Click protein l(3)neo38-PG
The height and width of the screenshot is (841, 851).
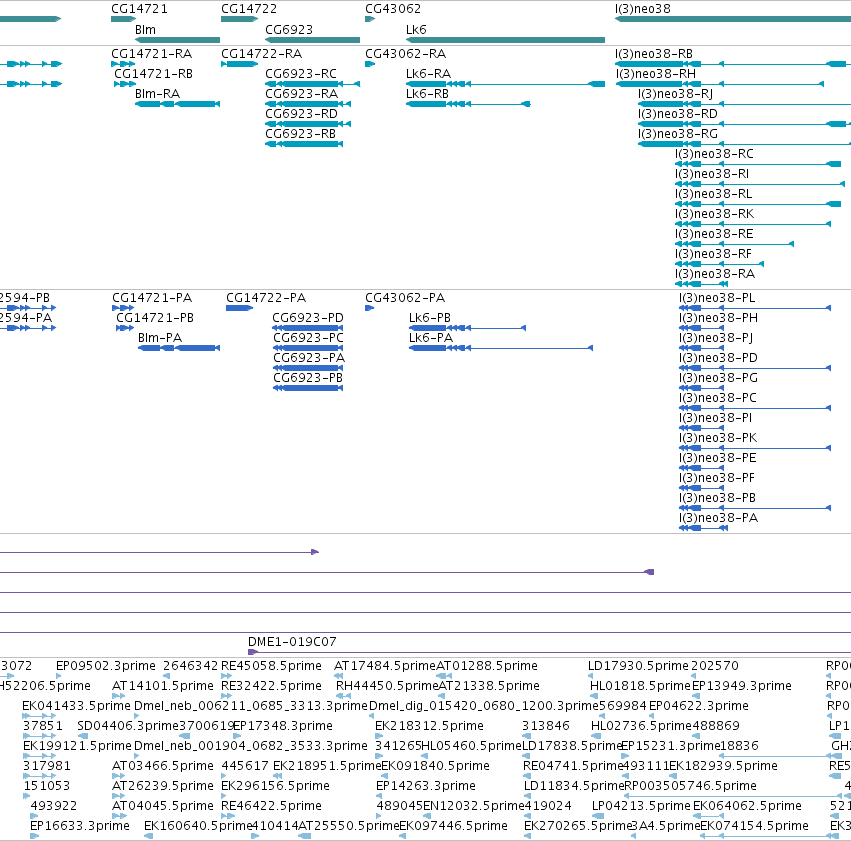pyautogui.click(x=719, y=378)
